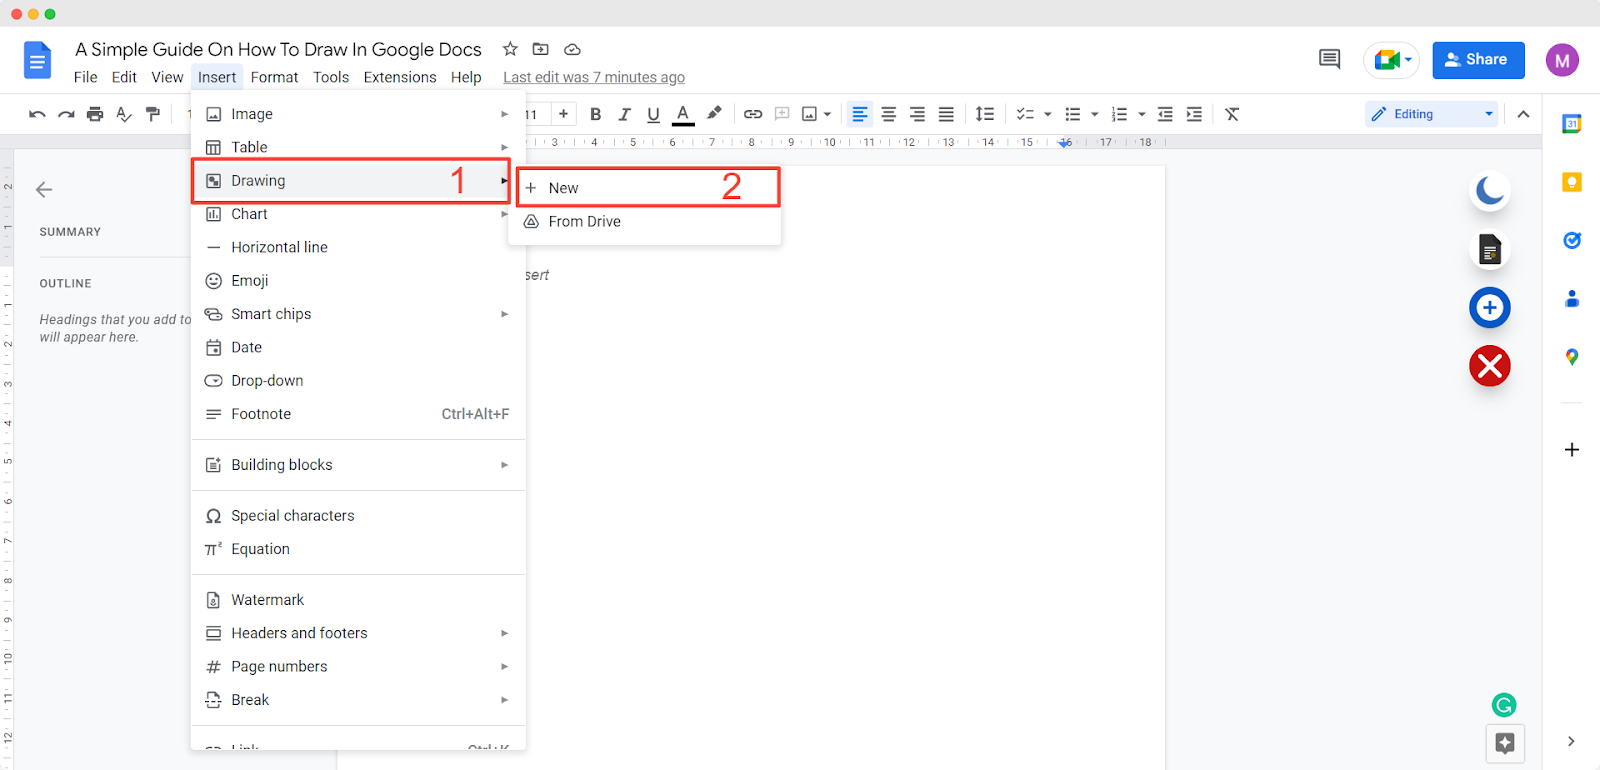Open Google Tasks side panel
Image resolution: width=1600 pixels, height=770 pixels.
click(1572, 240)
